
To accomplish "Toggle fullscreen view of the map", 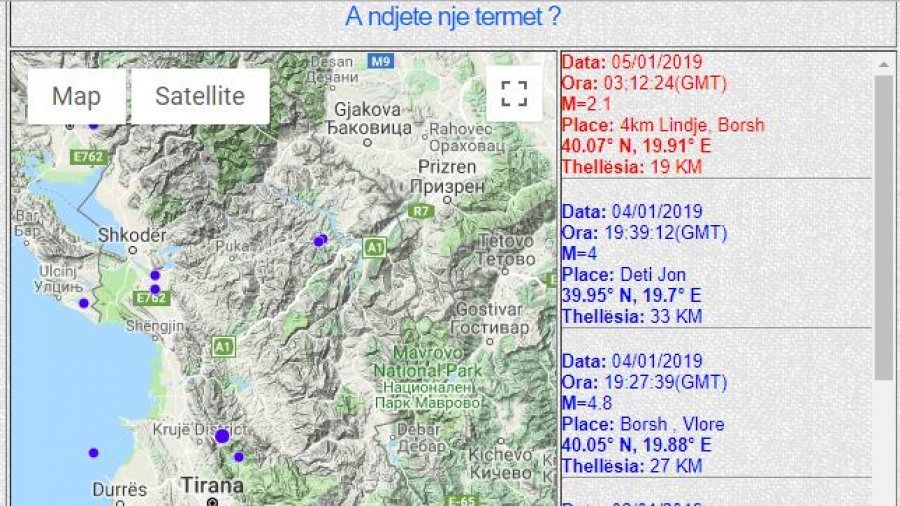I will pyautogui.click(x=514, y=95).
